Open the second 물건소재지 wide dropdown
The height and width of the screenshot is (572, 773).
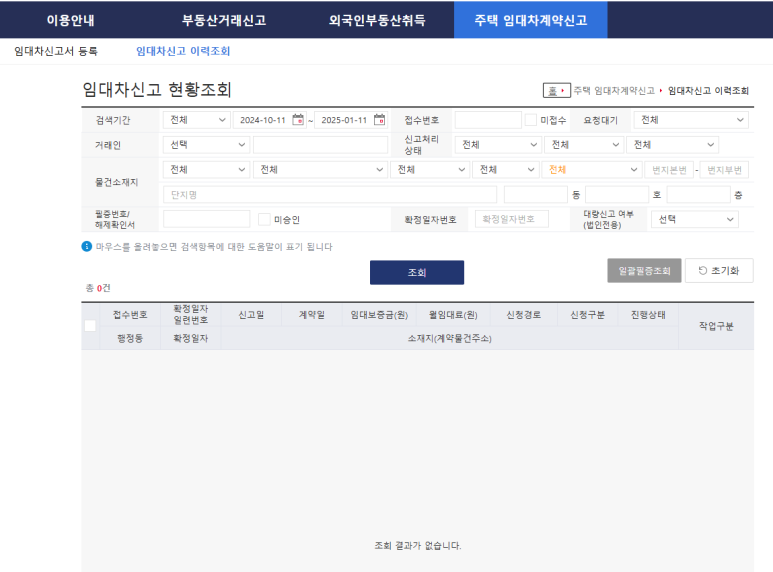(x=320, y=170)
